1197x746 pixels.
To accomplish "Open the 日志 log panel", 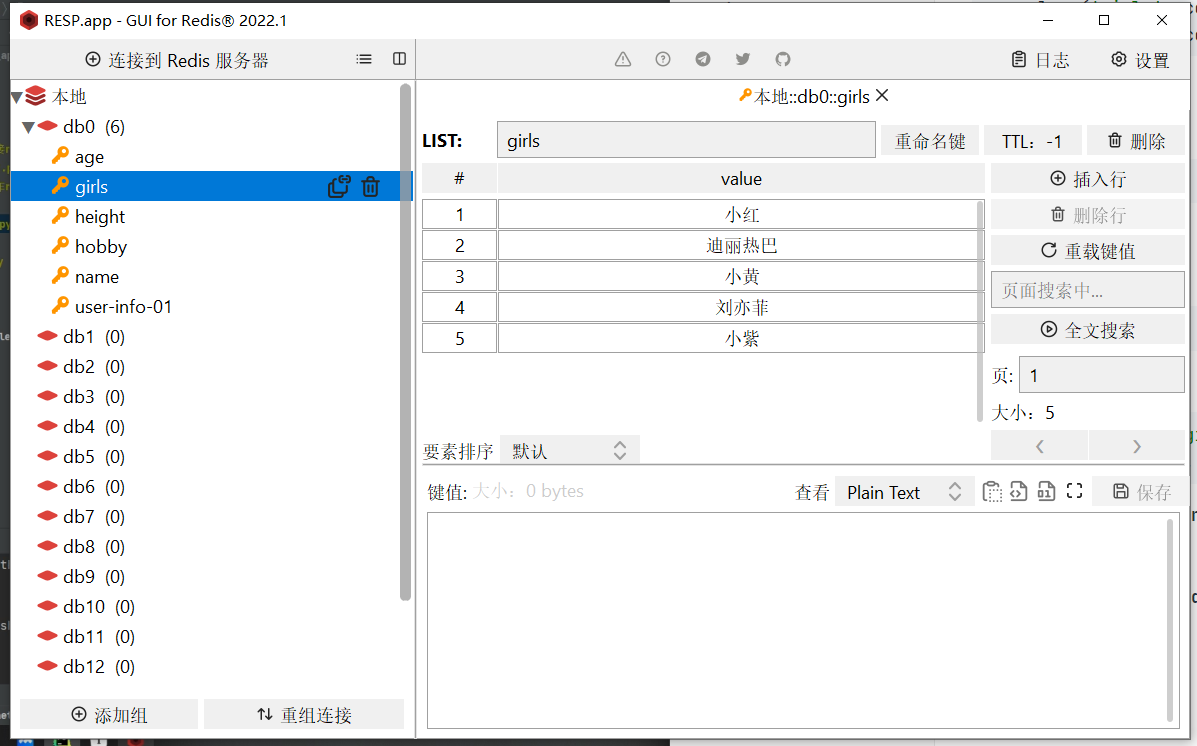I will coord(1041,60).
